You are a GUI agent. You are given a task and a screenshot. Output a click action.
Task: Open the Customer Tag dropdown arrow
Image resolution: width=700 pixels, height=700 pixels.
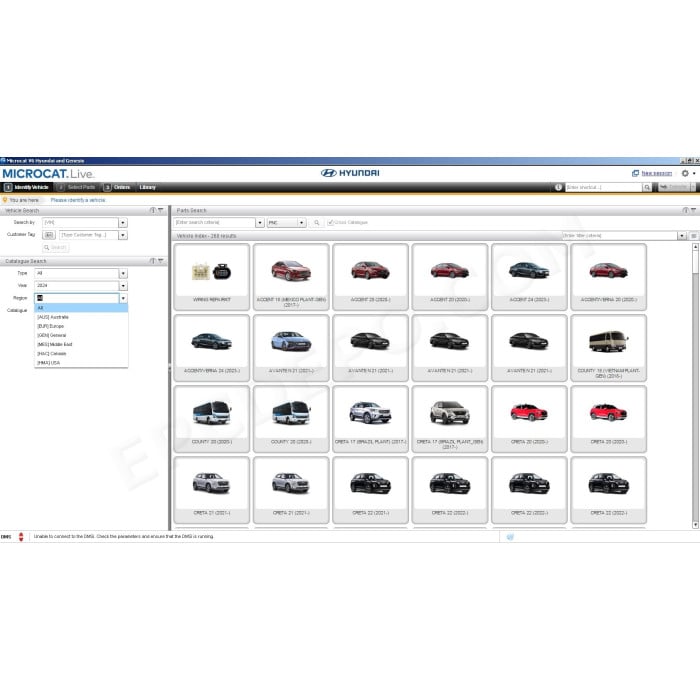(123, 235)
